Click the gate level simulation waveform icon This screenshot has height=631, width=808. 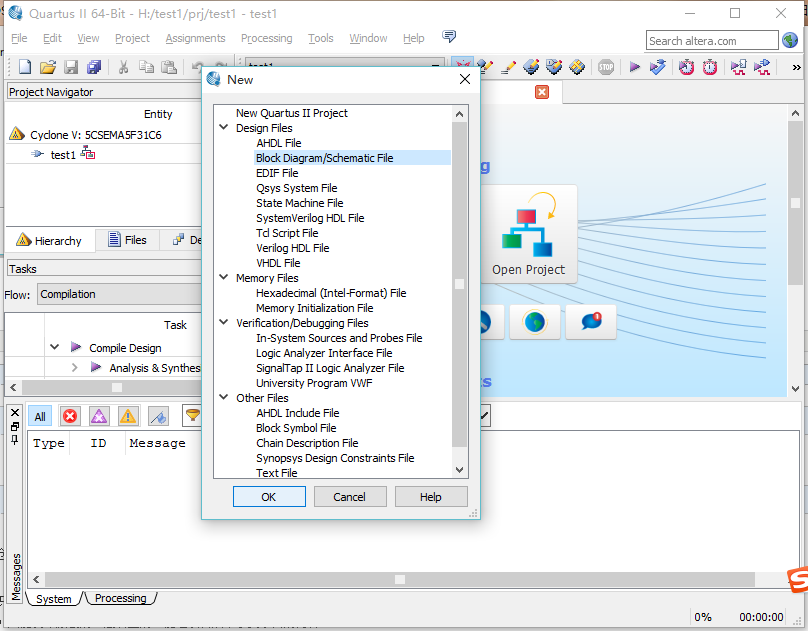coord(762,67)
